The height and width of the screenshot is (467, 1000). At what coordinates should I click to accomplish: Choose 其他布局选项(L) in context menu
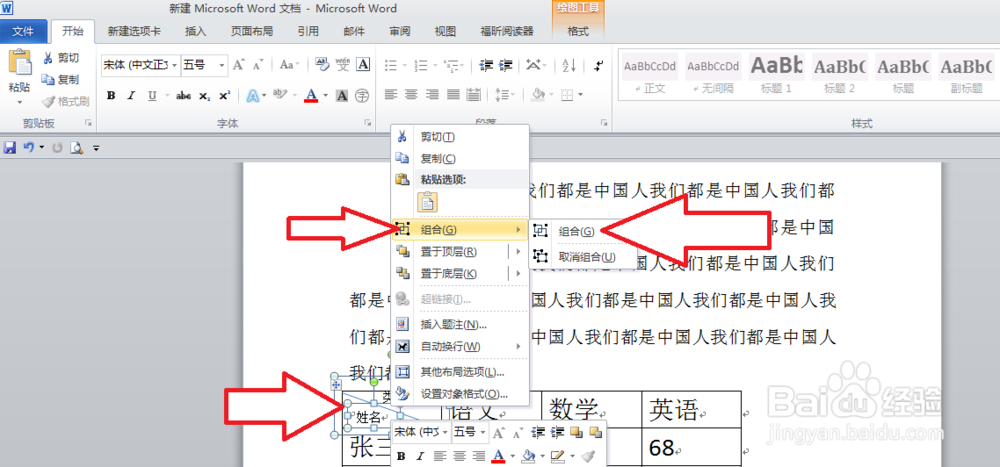[460, 372]
